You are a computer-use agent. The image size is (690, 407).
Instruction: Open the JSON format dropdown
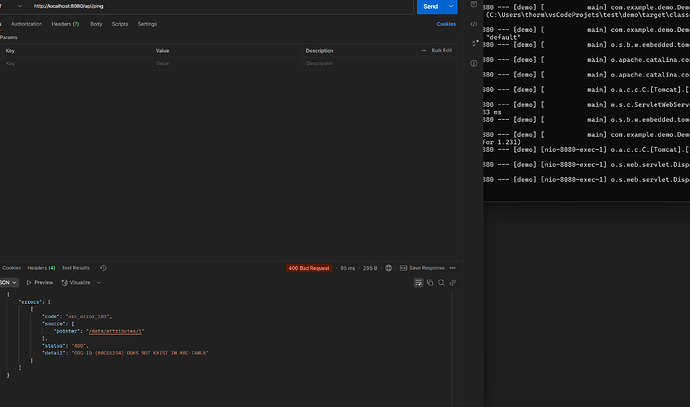9,282
